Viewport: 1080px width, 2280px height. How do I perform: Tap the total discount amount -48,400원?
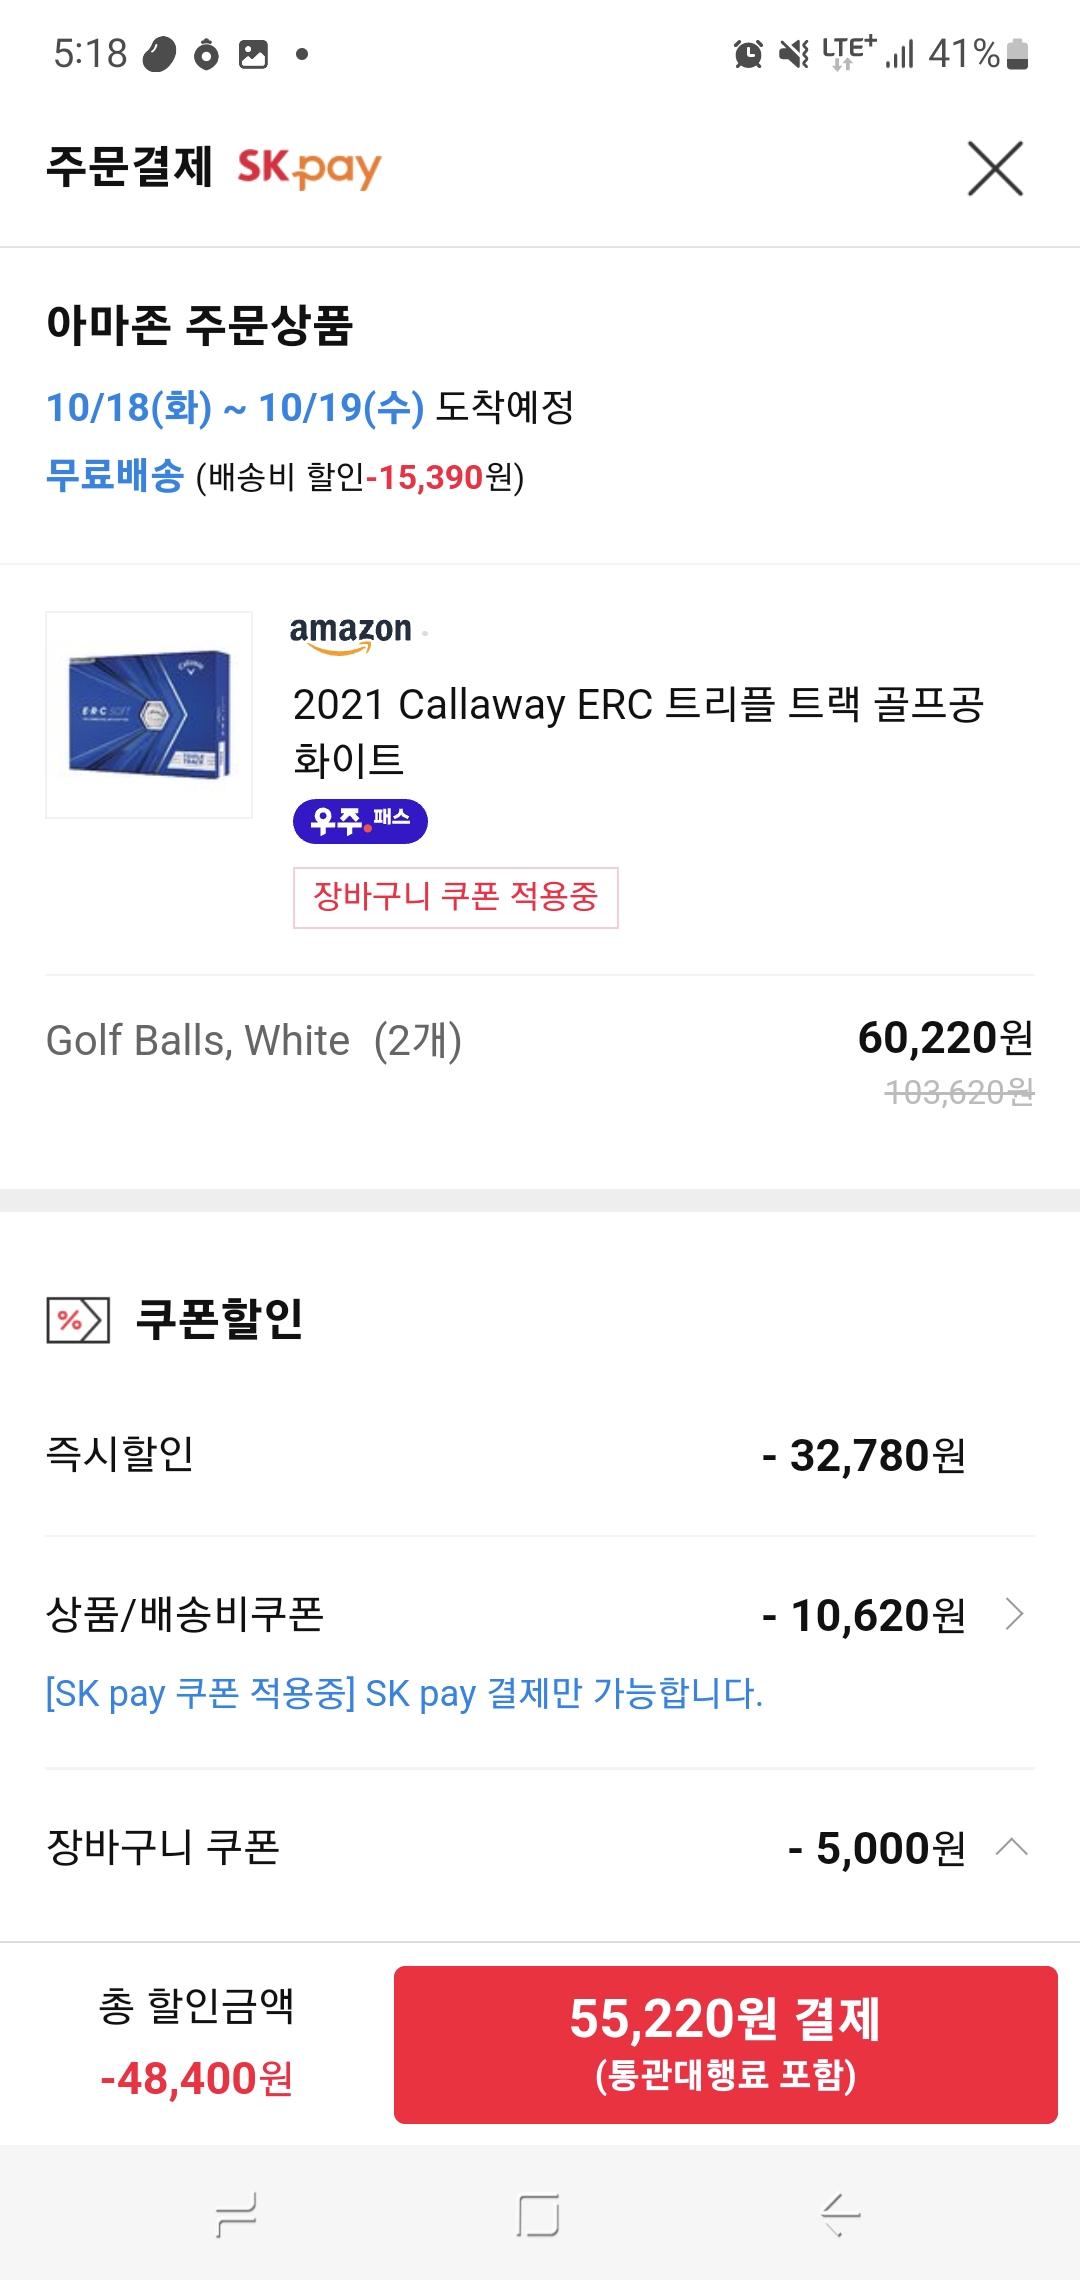(196, 2079)
